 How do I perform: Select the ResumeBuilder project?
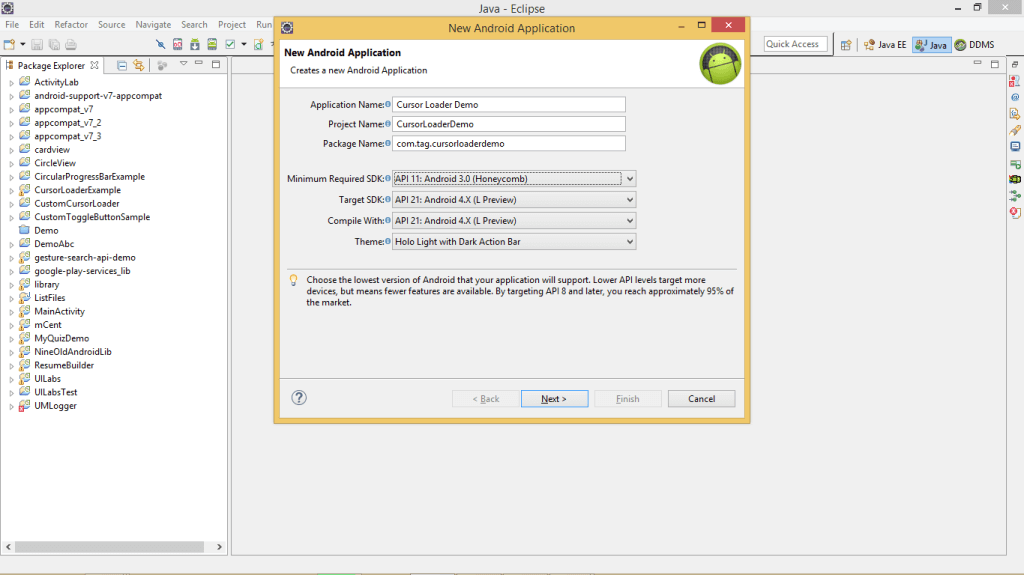(64, 365)
